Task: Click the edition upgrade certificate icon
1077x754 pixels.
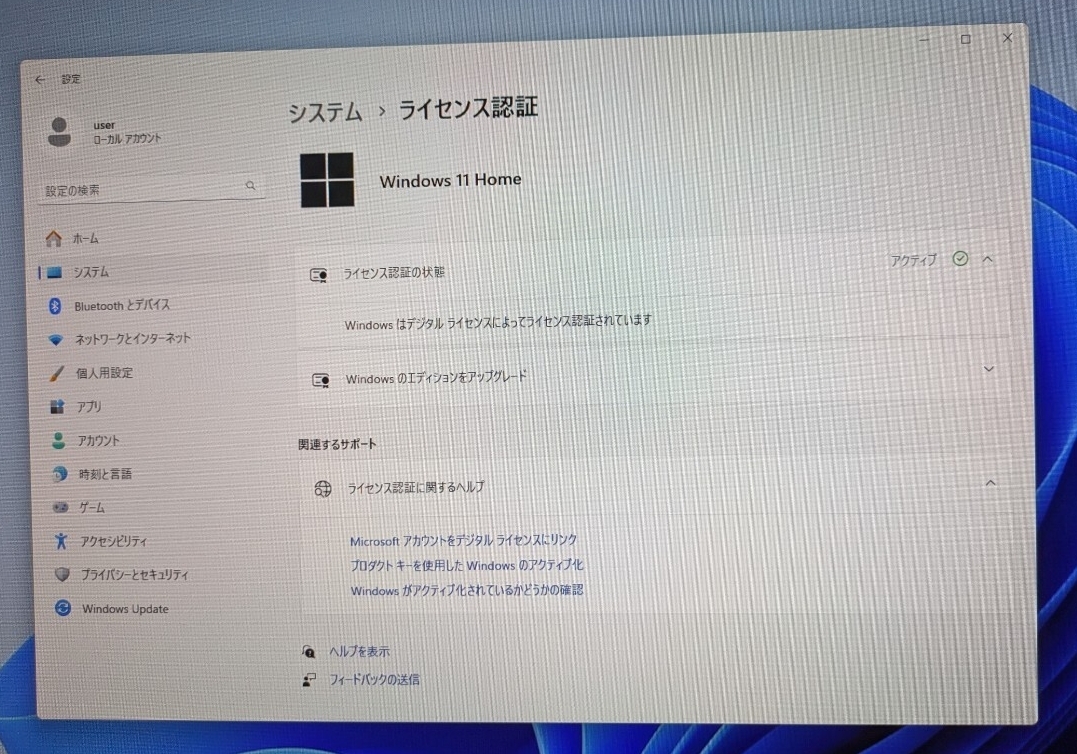Action: [321, 380]
